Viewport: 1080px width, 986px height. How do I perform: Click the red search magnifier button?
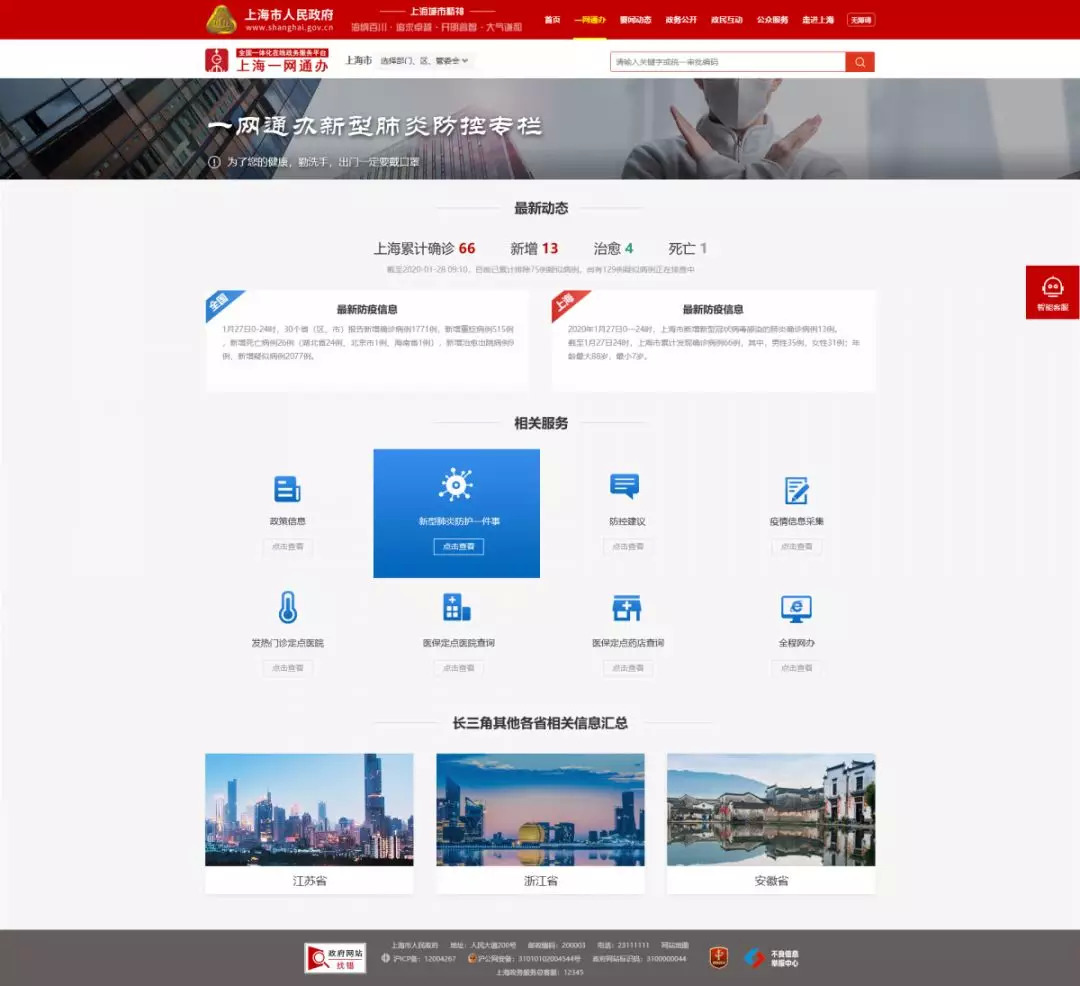860,62
